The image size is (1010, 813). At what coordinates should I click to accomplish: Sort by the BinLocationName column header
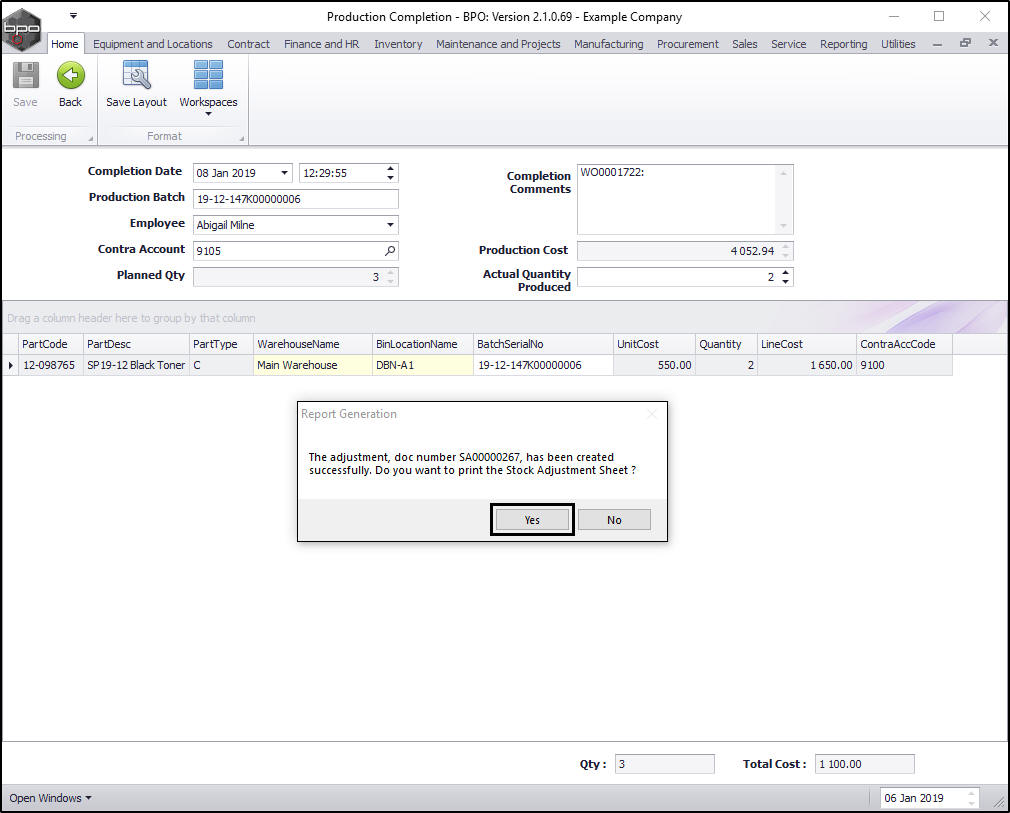[x=423, y=344]
